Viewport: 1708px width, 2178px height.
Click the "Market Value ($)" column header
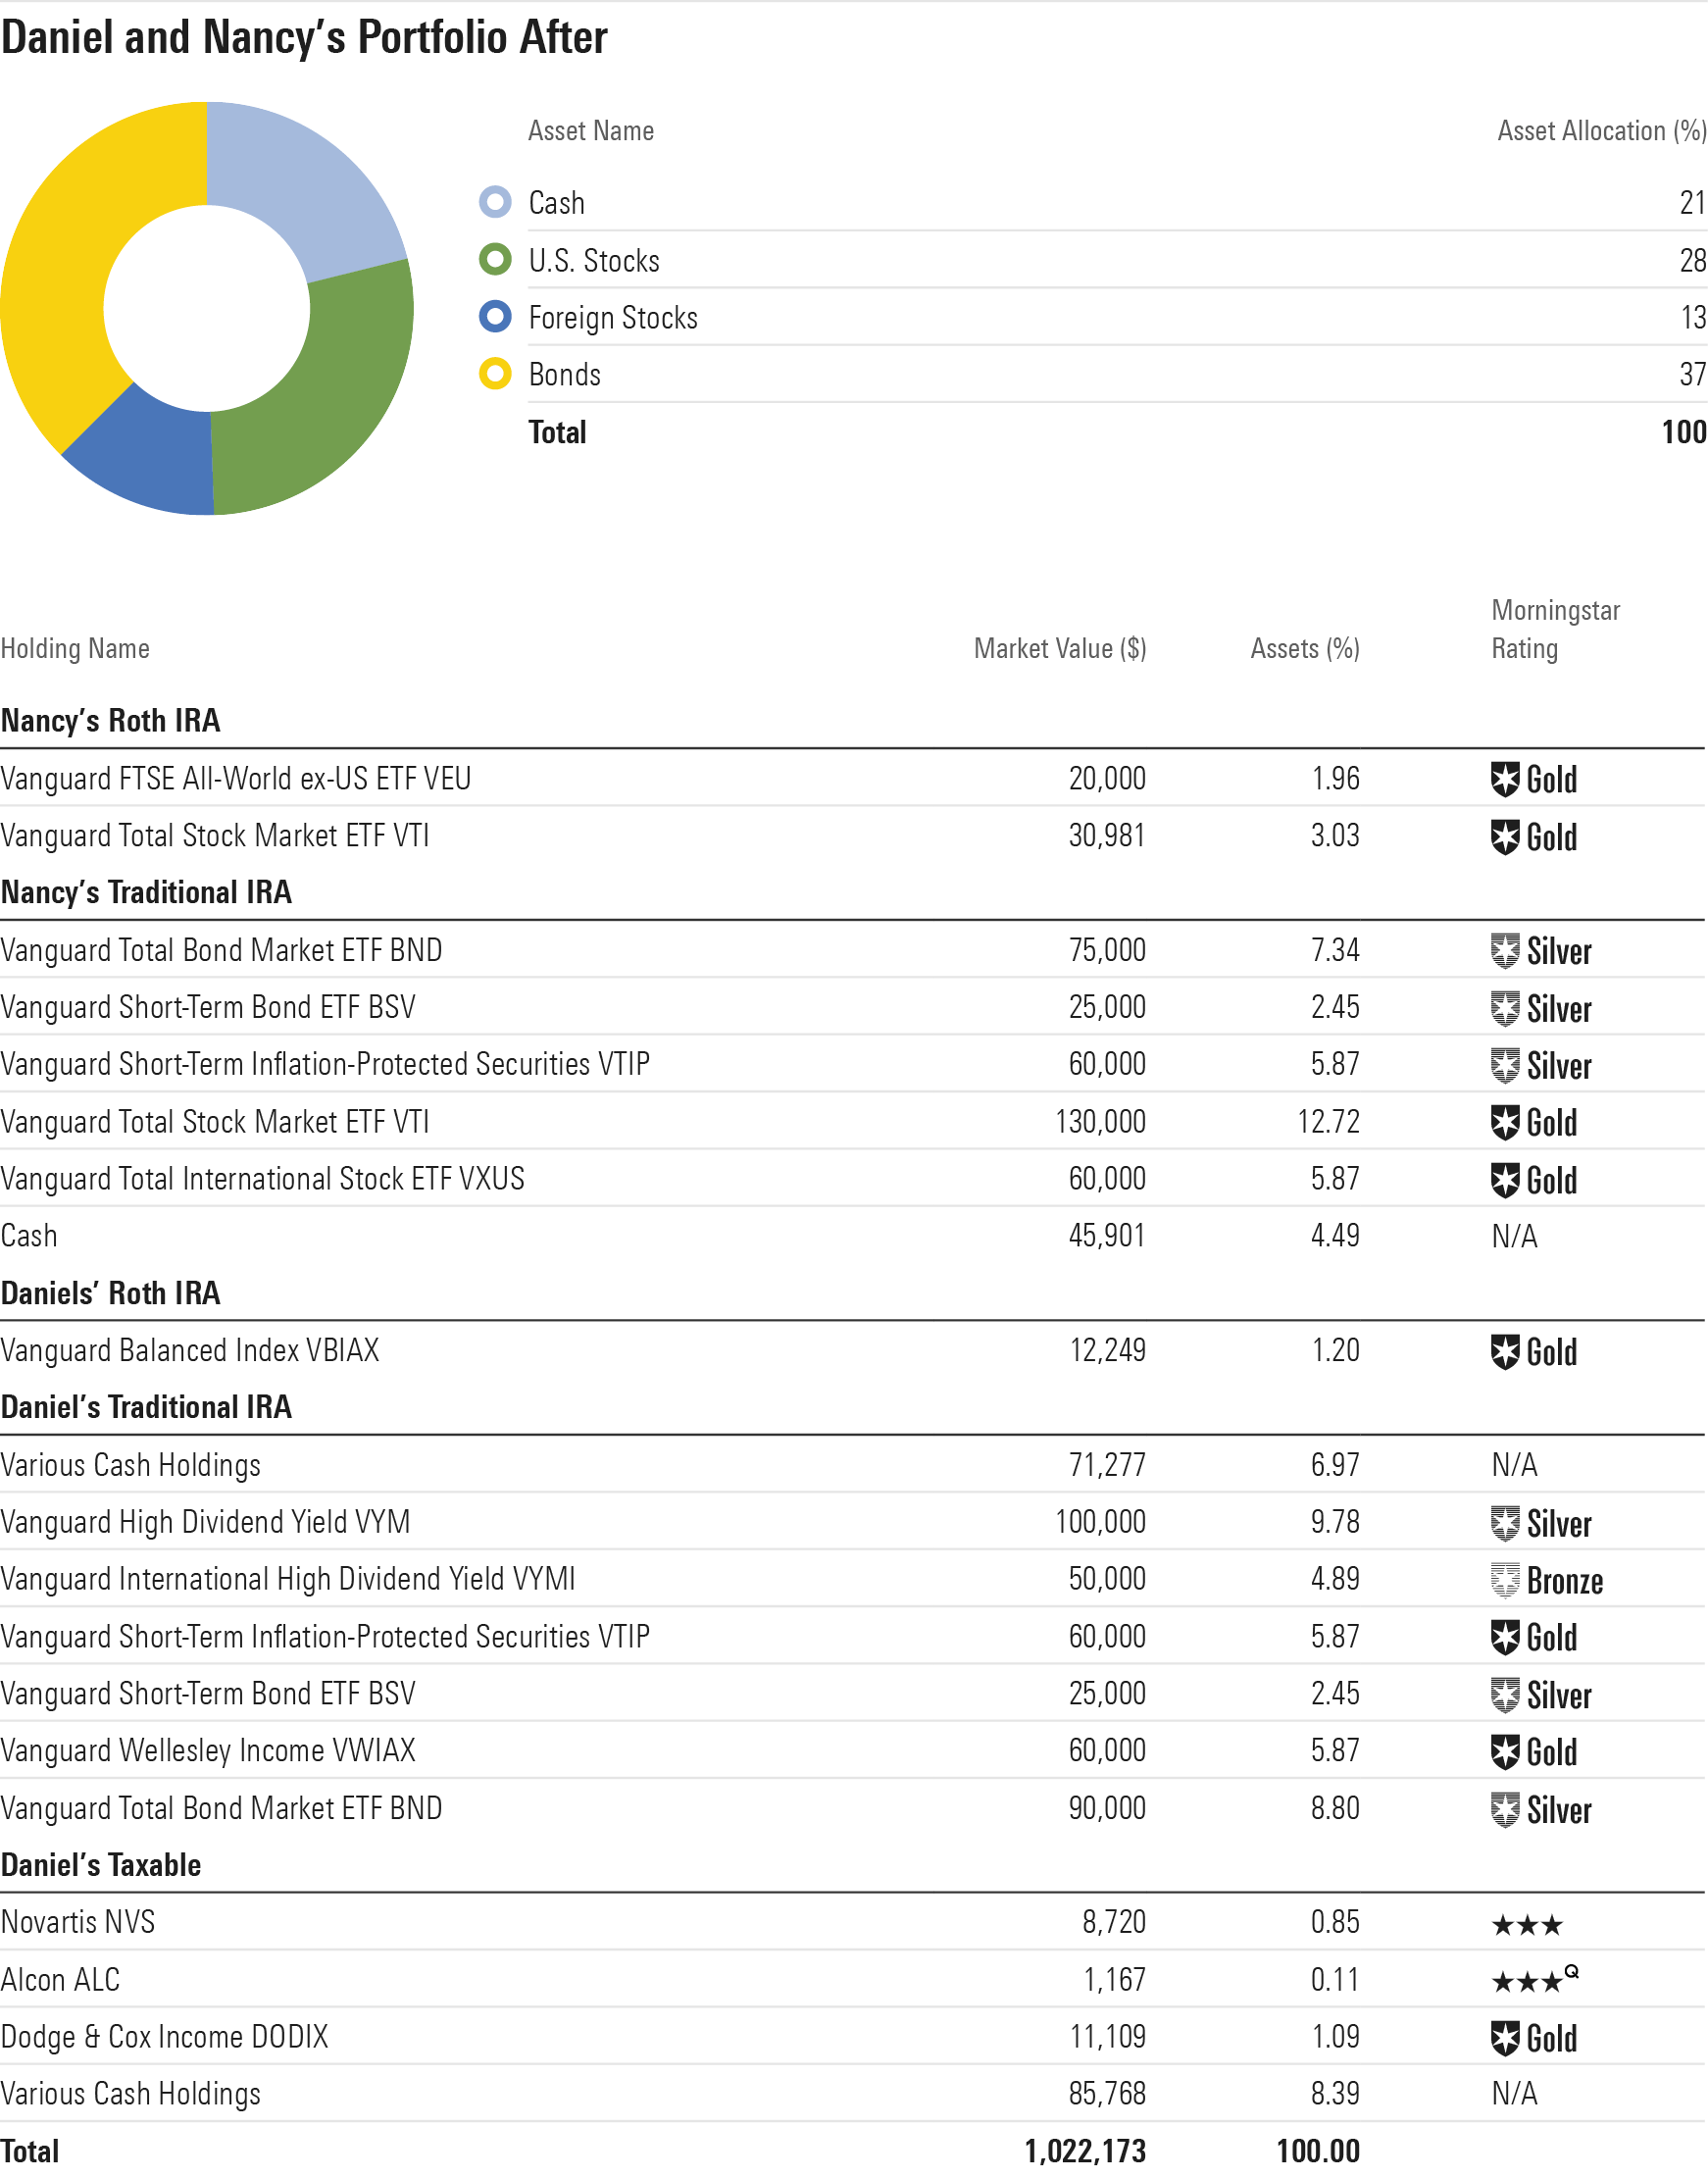coord(1060,649)
